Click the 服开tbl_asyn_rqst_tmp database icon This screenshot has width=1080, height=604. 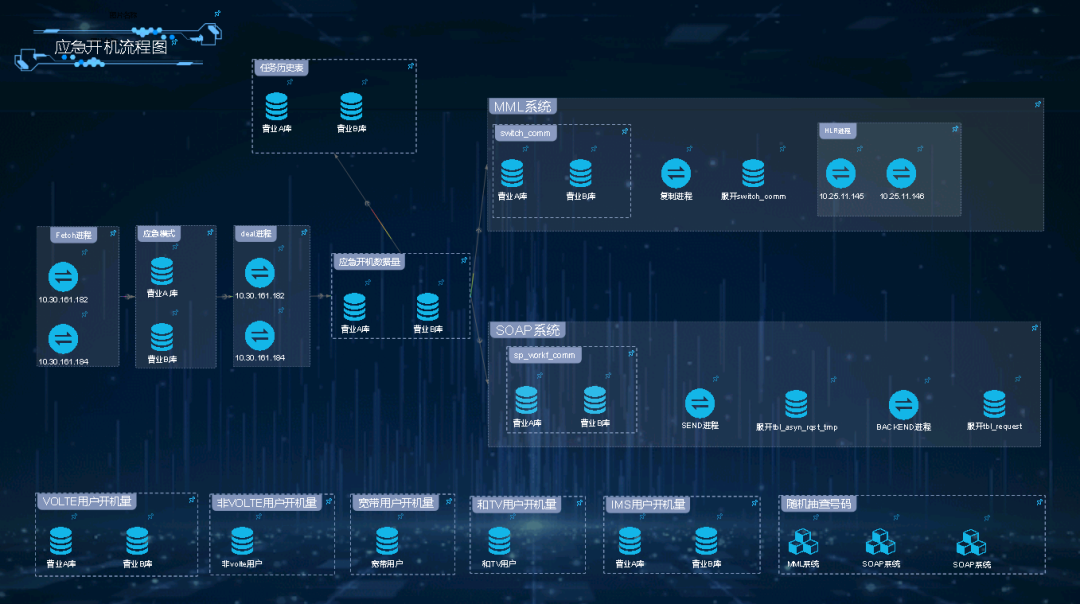pos(796,404)
